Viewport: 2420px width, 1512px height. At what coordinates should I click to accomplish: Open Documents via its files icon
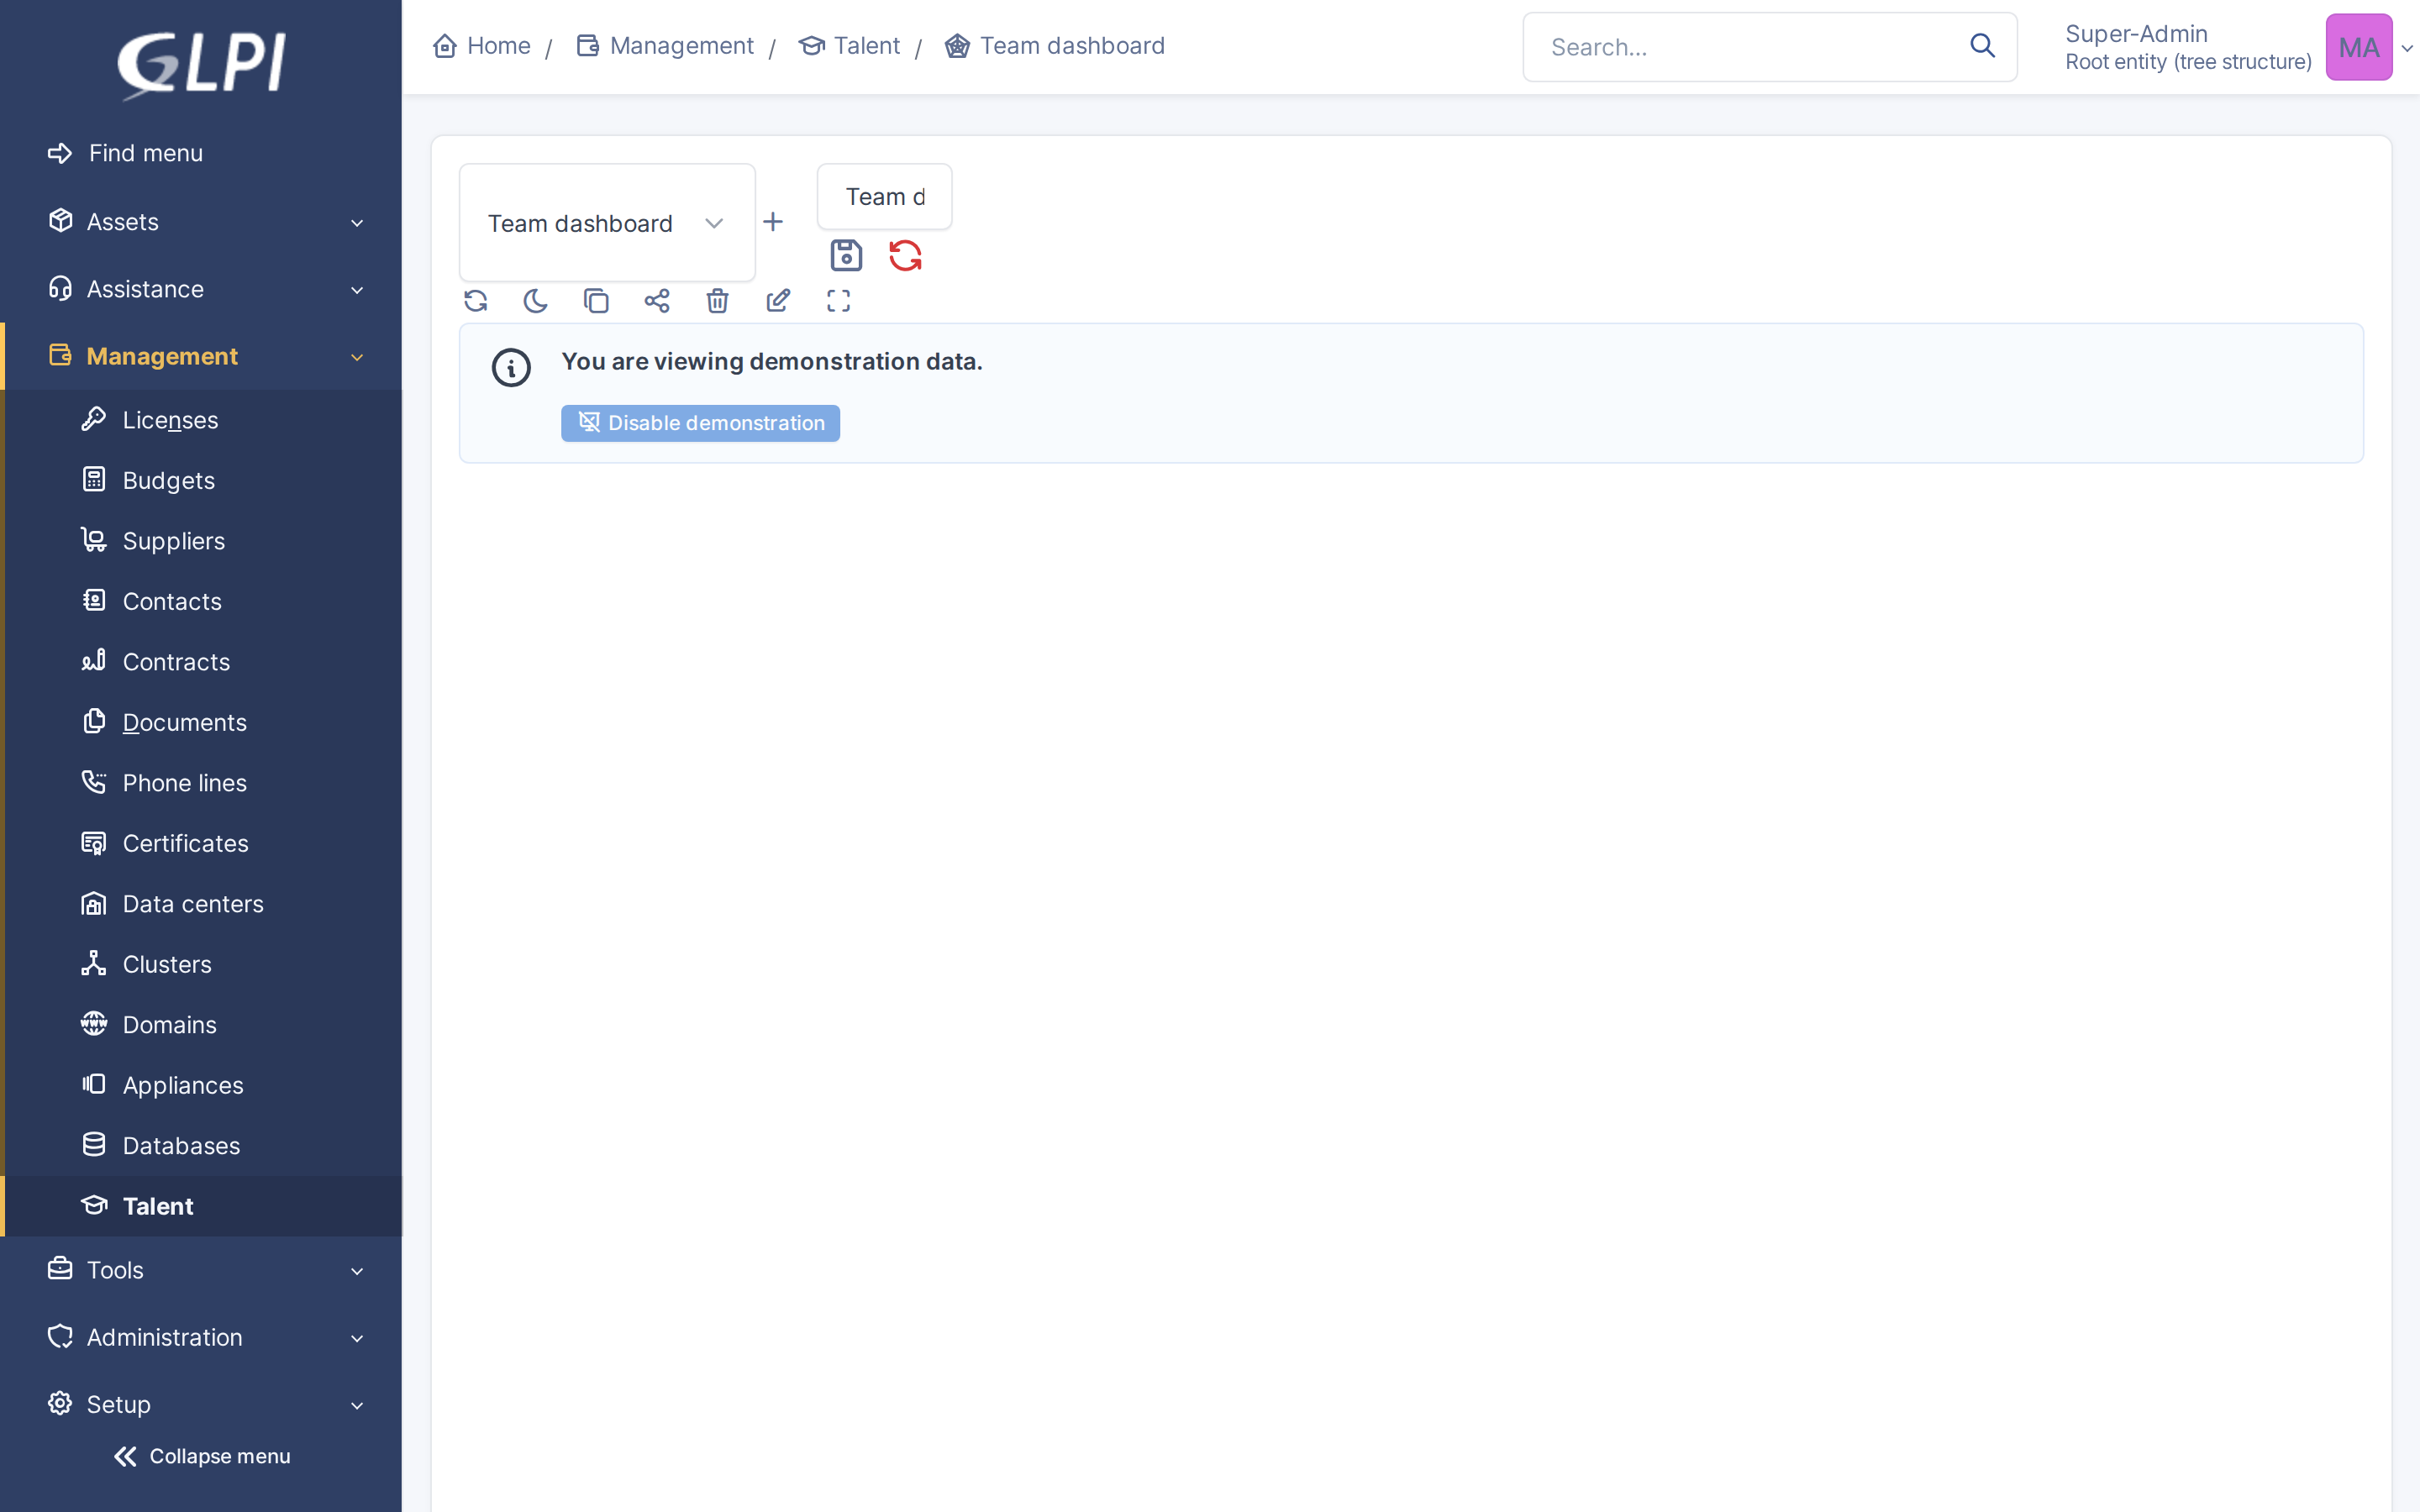coord(94,722)
